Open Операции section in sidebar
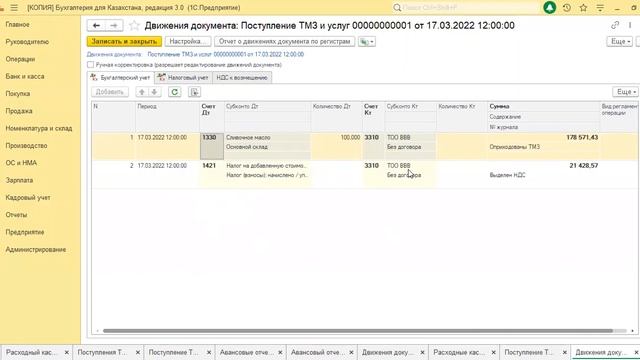This screenshot has width=640, height=360. point(20,59)
